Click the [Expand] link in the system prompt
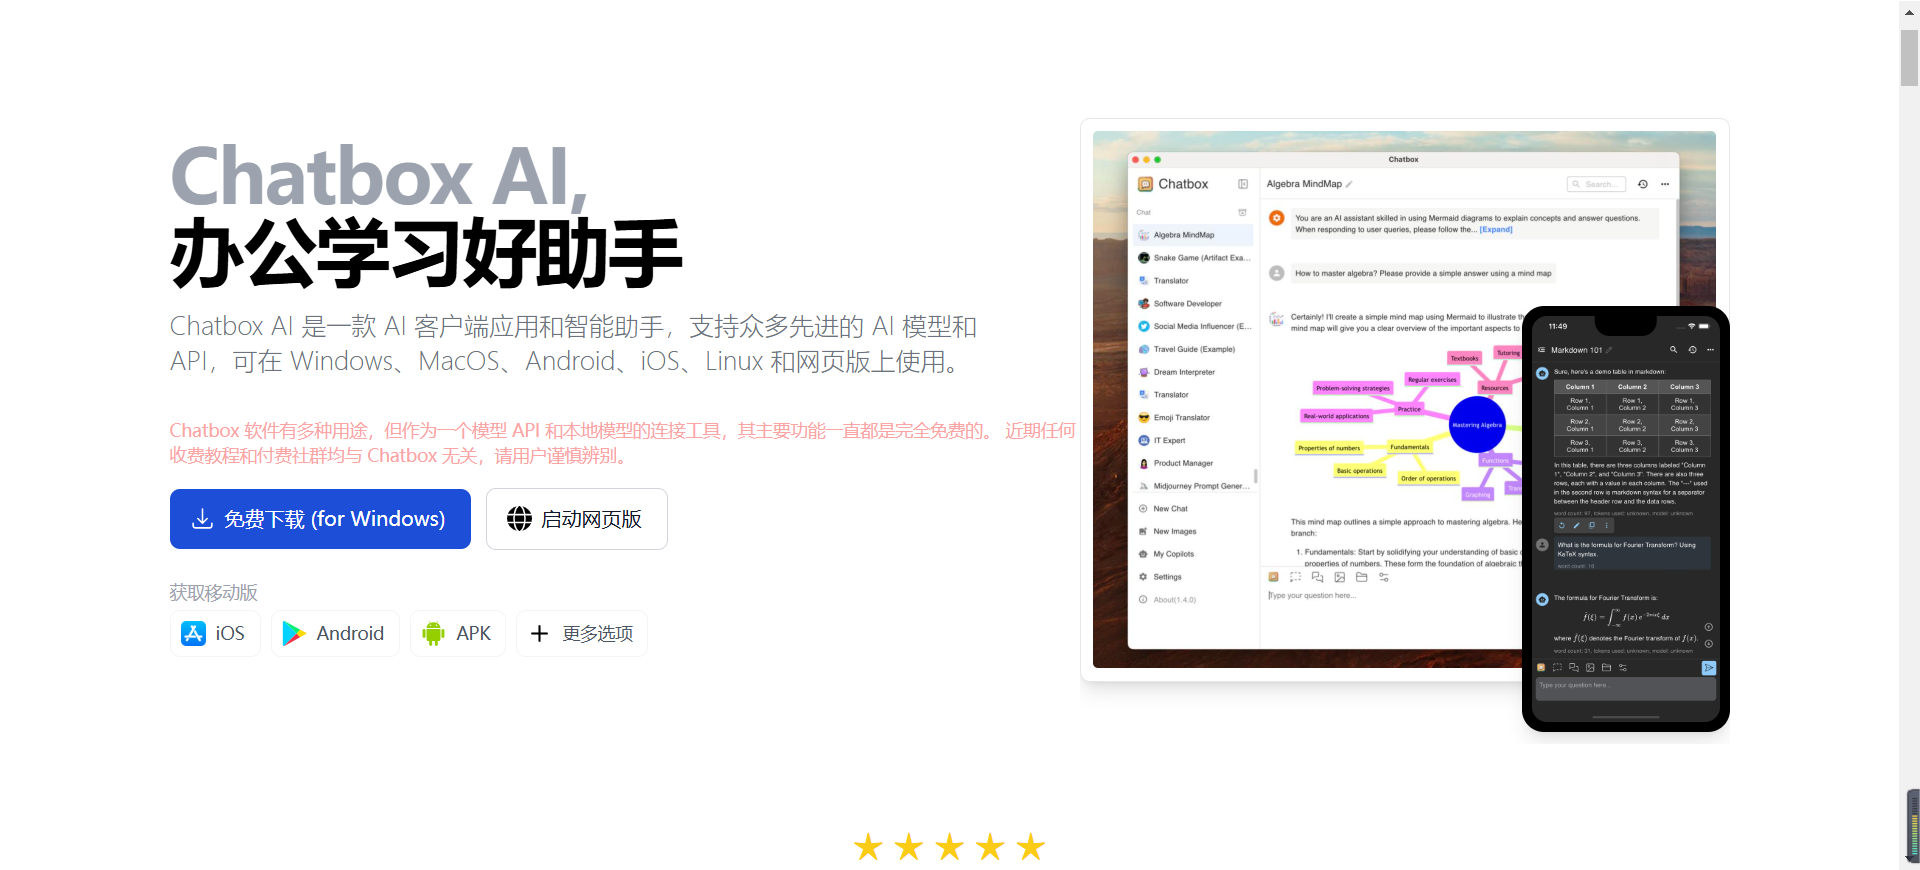This screenshot has width=1920, height=870. coord(1496,230)
